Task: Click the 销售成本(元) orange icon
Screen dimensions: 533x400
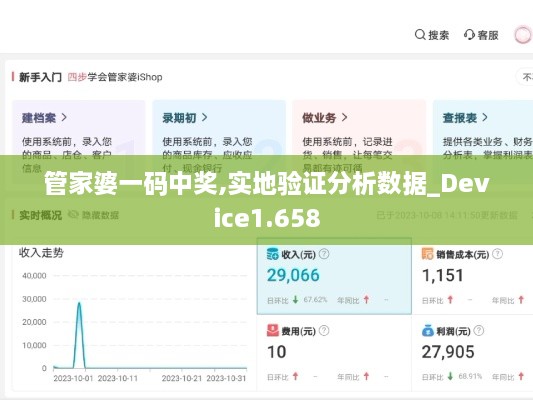Action: (x=427, y=254)
